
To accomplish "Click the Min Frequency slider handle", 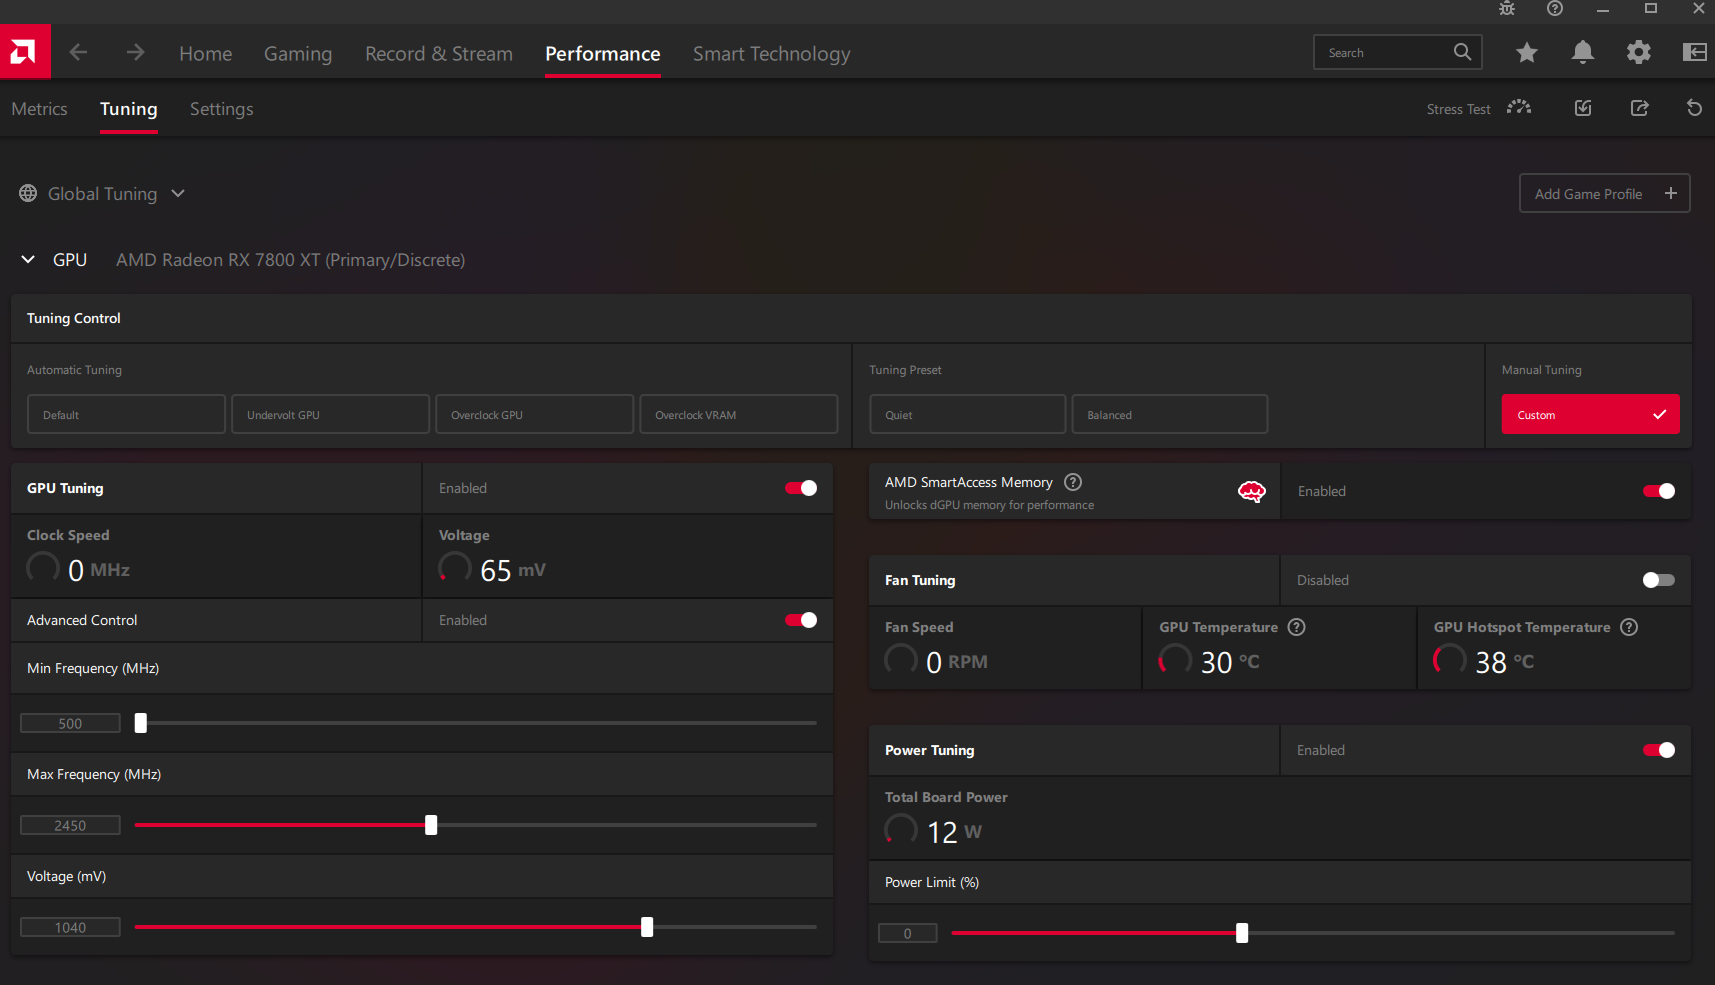I will (141, 723).
